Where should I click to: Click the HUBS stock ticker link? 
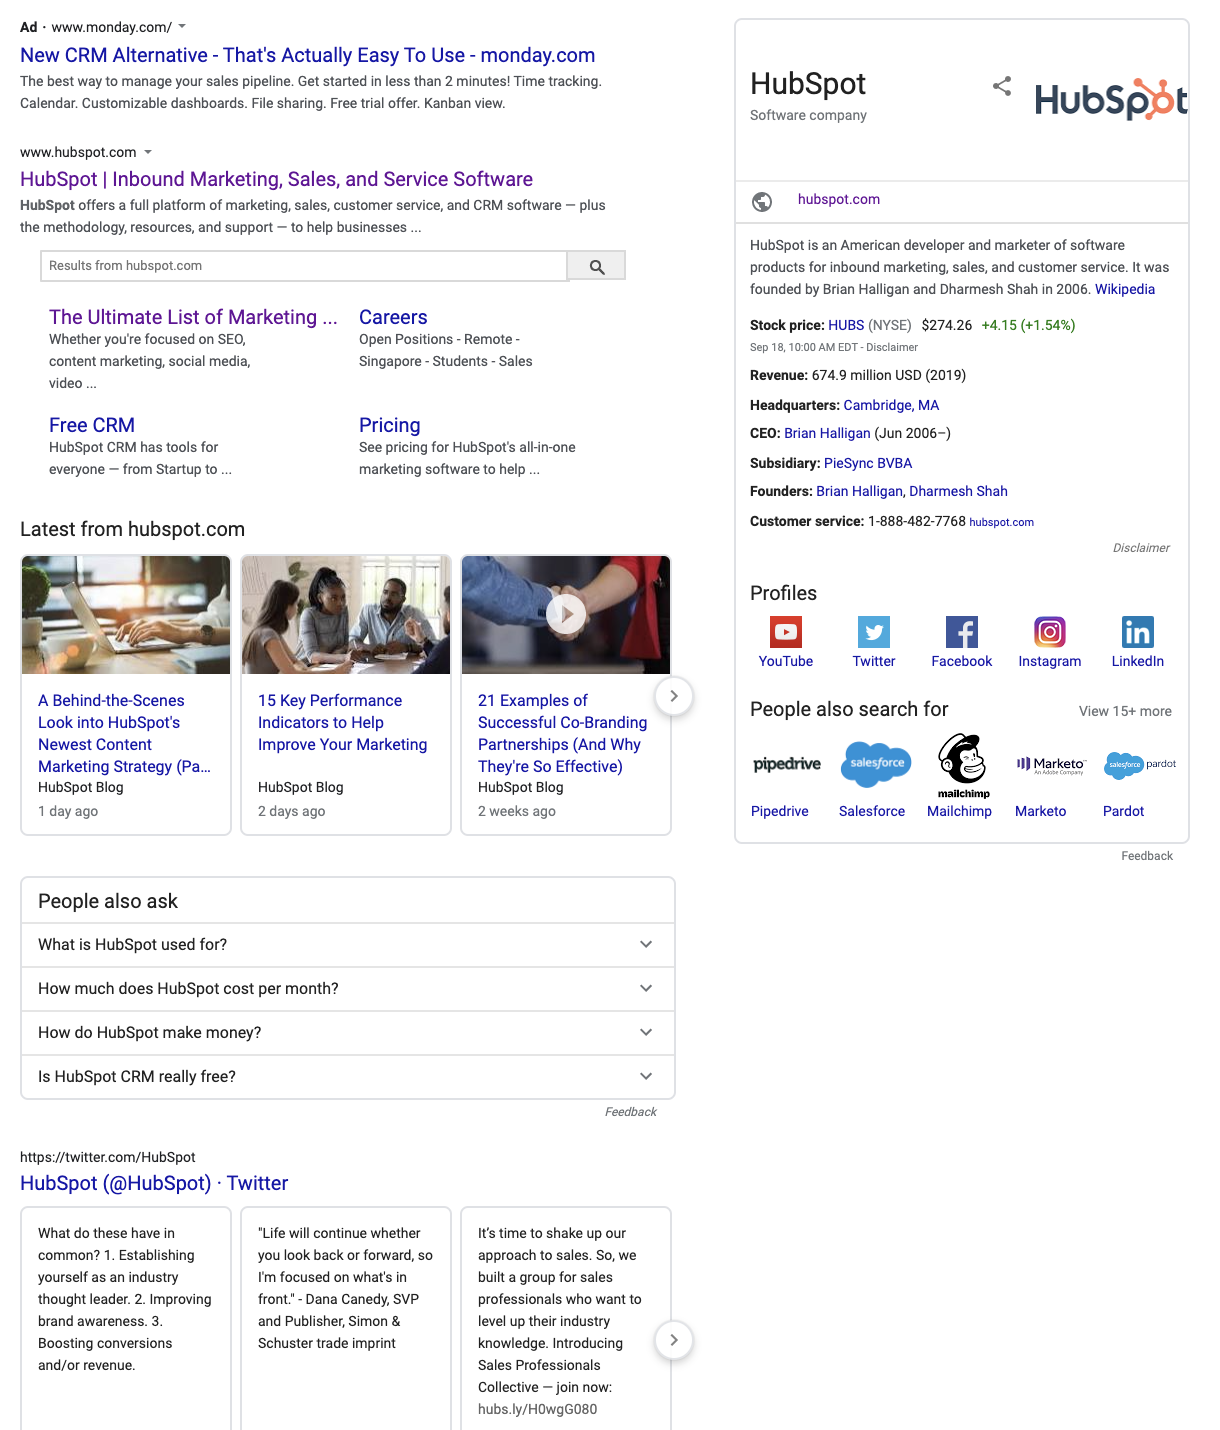(846, 325)
